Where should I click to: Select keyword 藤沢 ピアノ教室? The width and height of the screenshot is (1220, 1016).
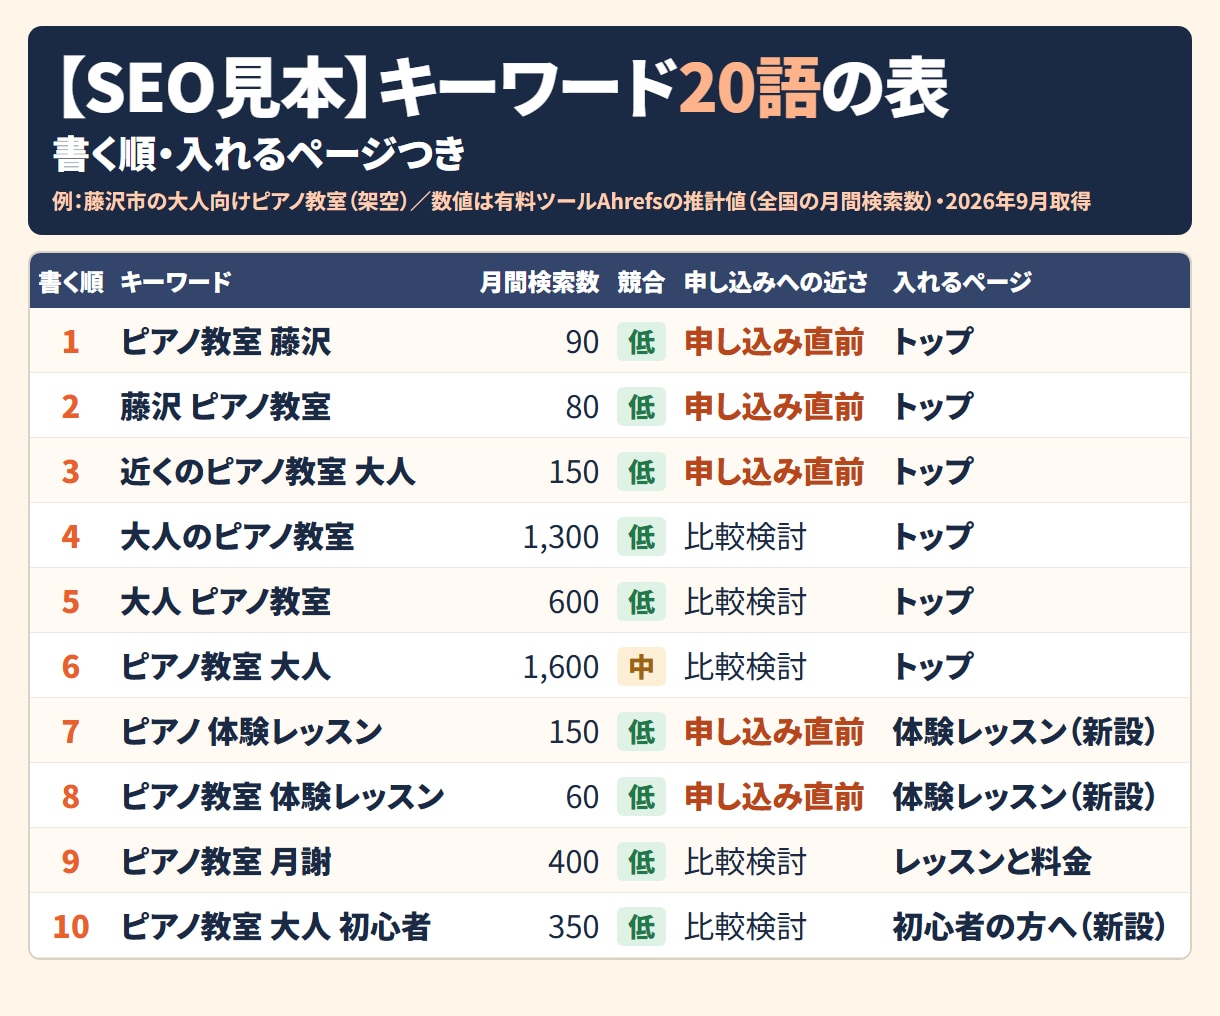[226, 407]
